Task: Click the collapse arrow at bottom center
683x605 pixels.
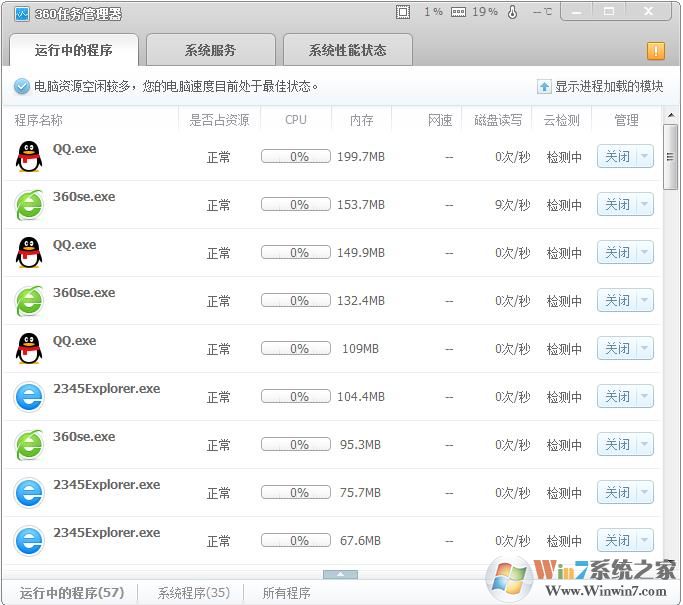Action: click(x=340, y=574)
